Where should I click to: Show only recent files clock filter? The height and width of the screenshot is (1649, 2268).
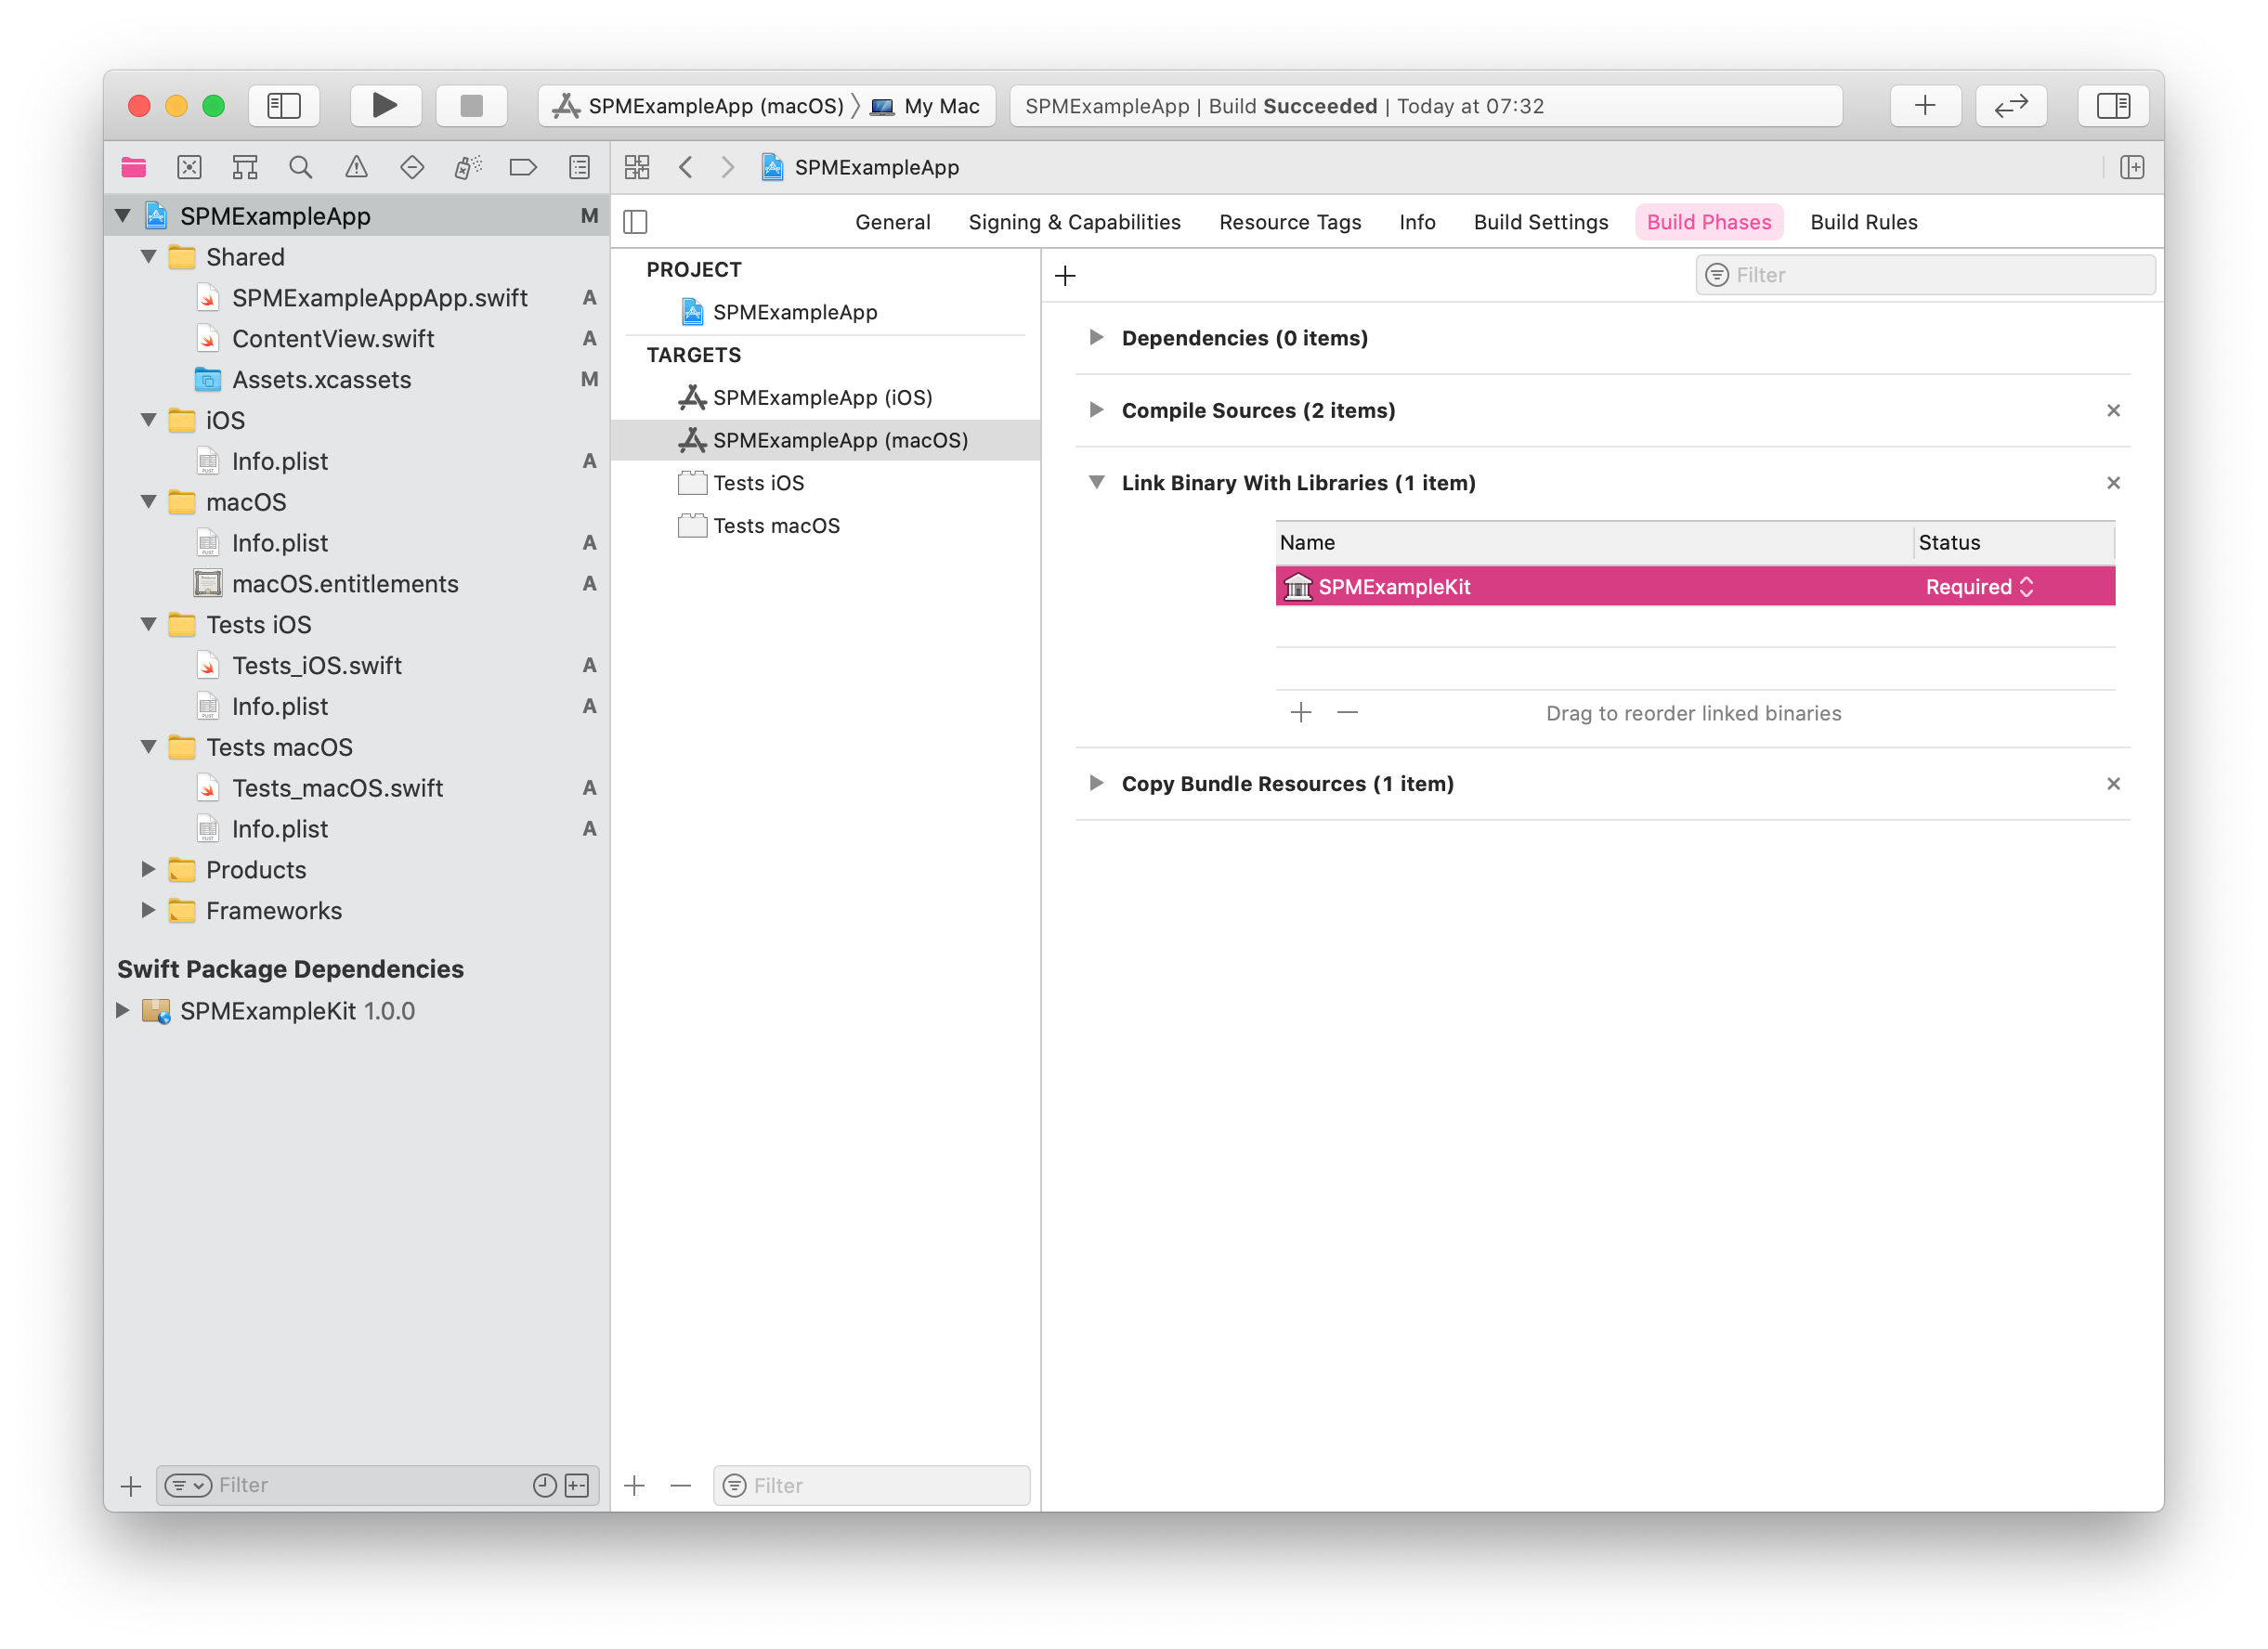545,1486
